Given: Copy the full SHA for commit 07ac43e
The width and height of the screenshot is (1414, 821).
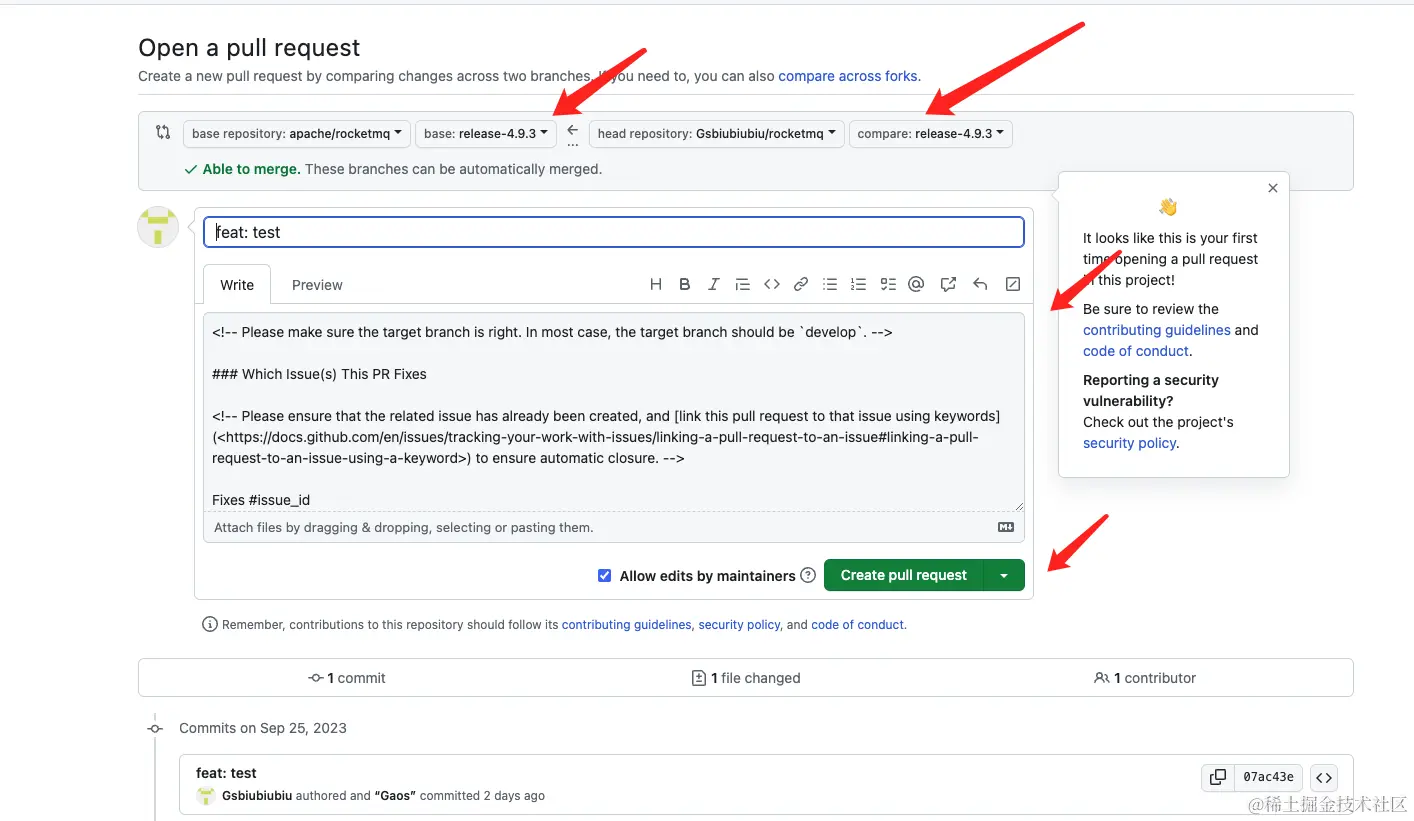Looking at the screenshot, I should (x=1217, y=777).
